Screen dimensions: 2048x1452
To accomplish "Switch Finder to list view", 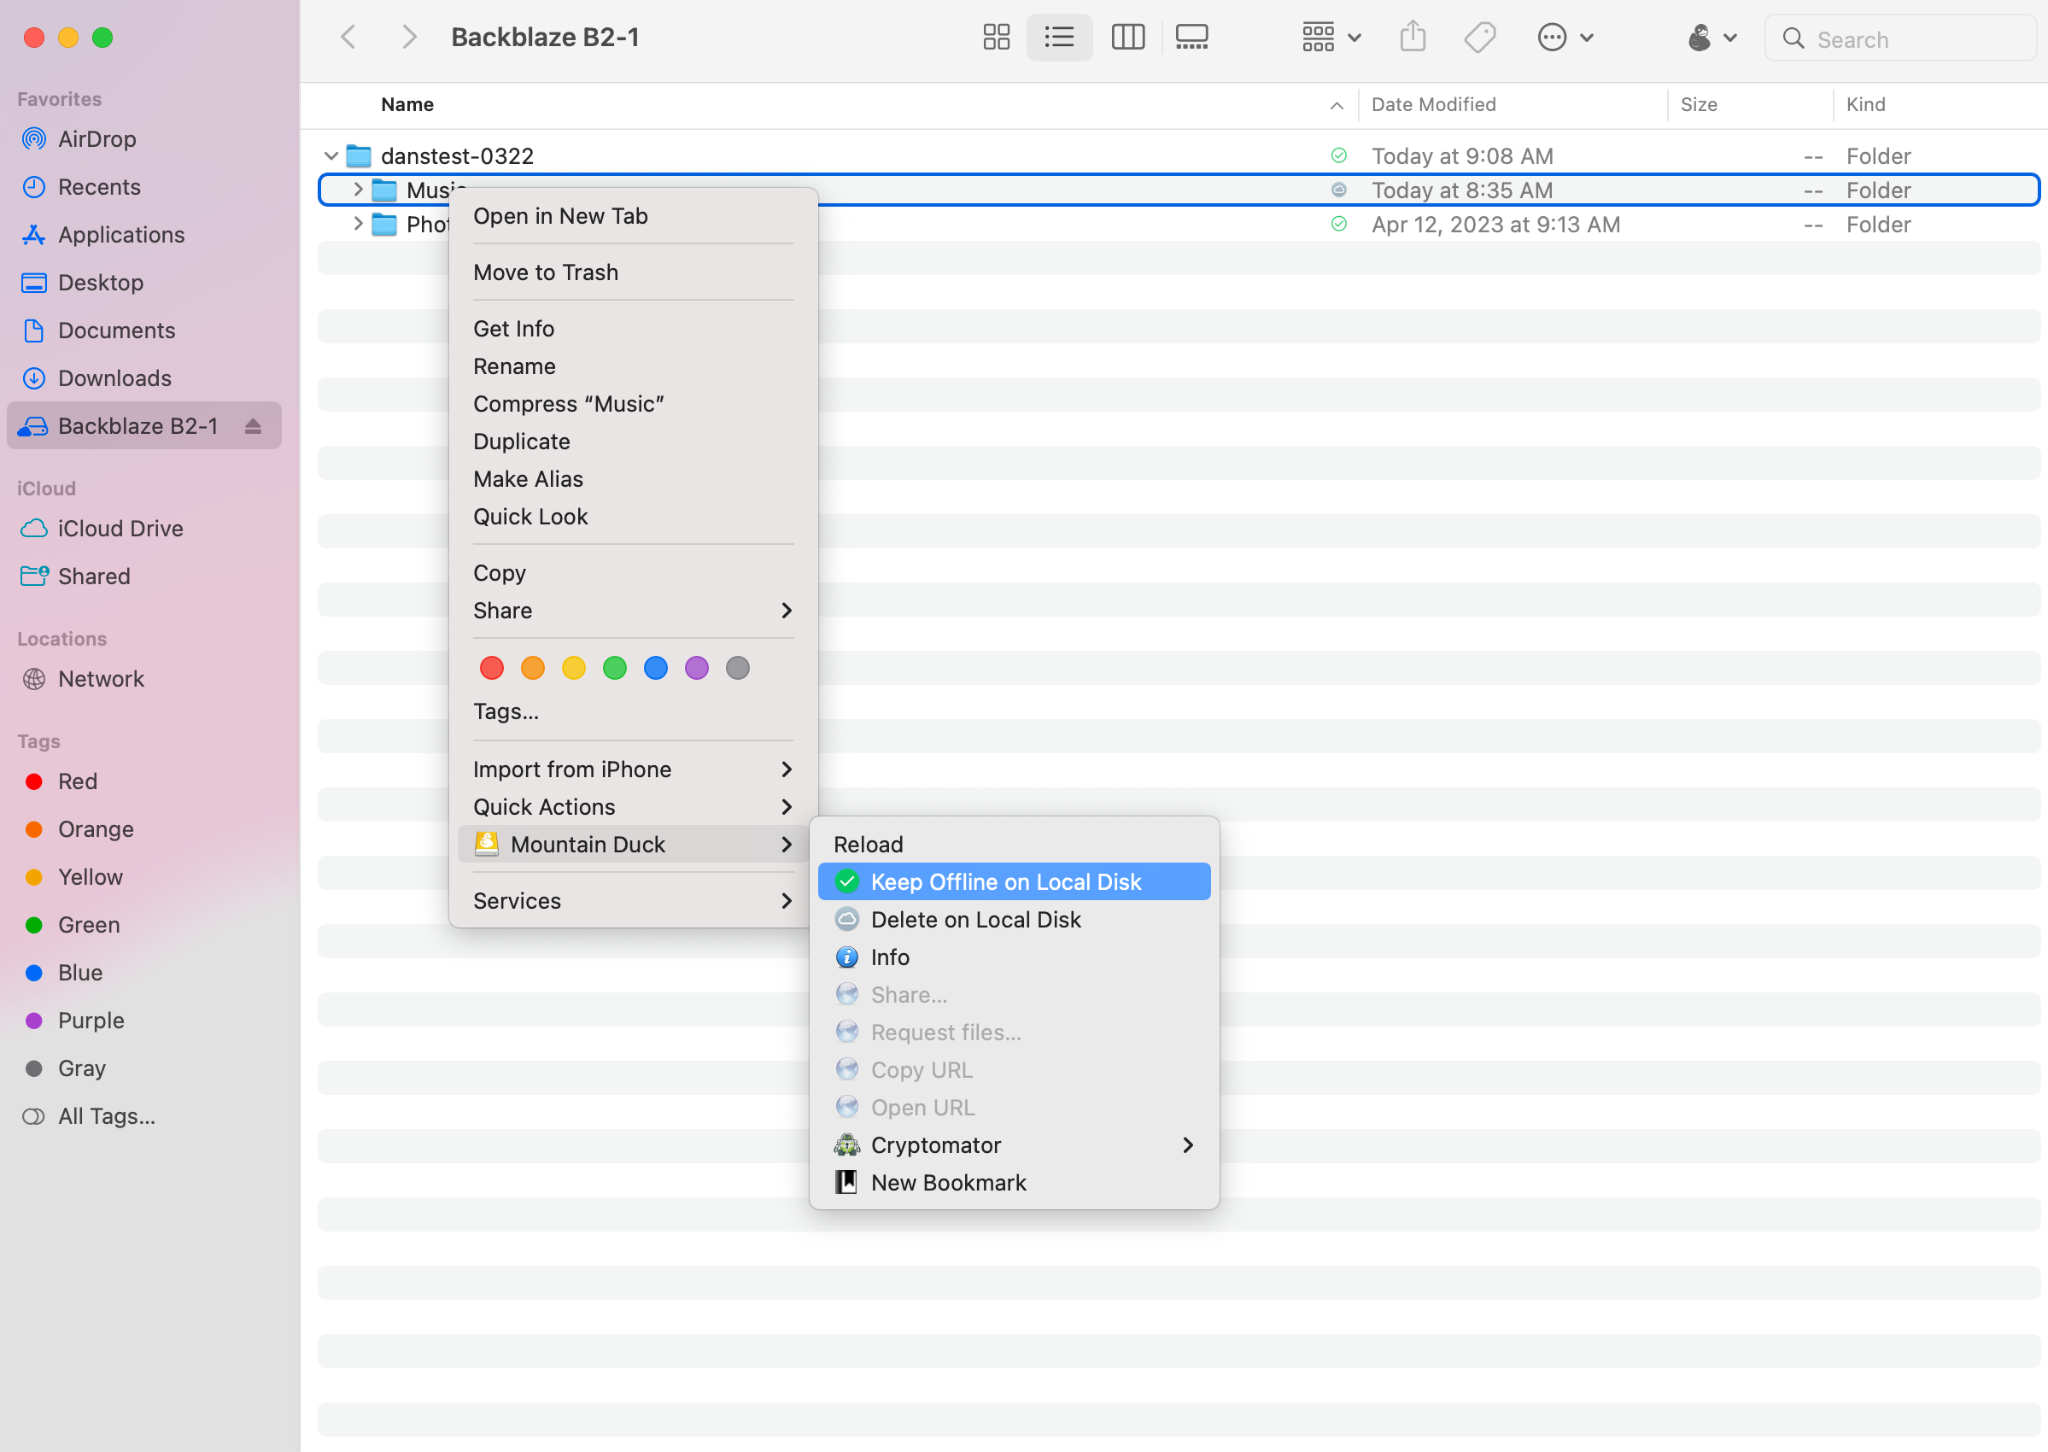I will click(1059, 38).
